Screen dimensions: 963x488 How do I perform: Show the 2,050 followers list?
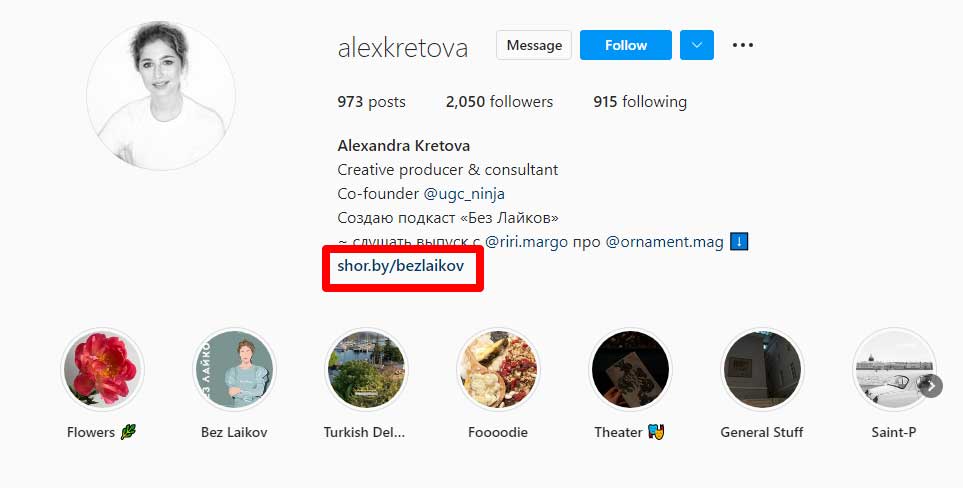[x=499, y=102]
